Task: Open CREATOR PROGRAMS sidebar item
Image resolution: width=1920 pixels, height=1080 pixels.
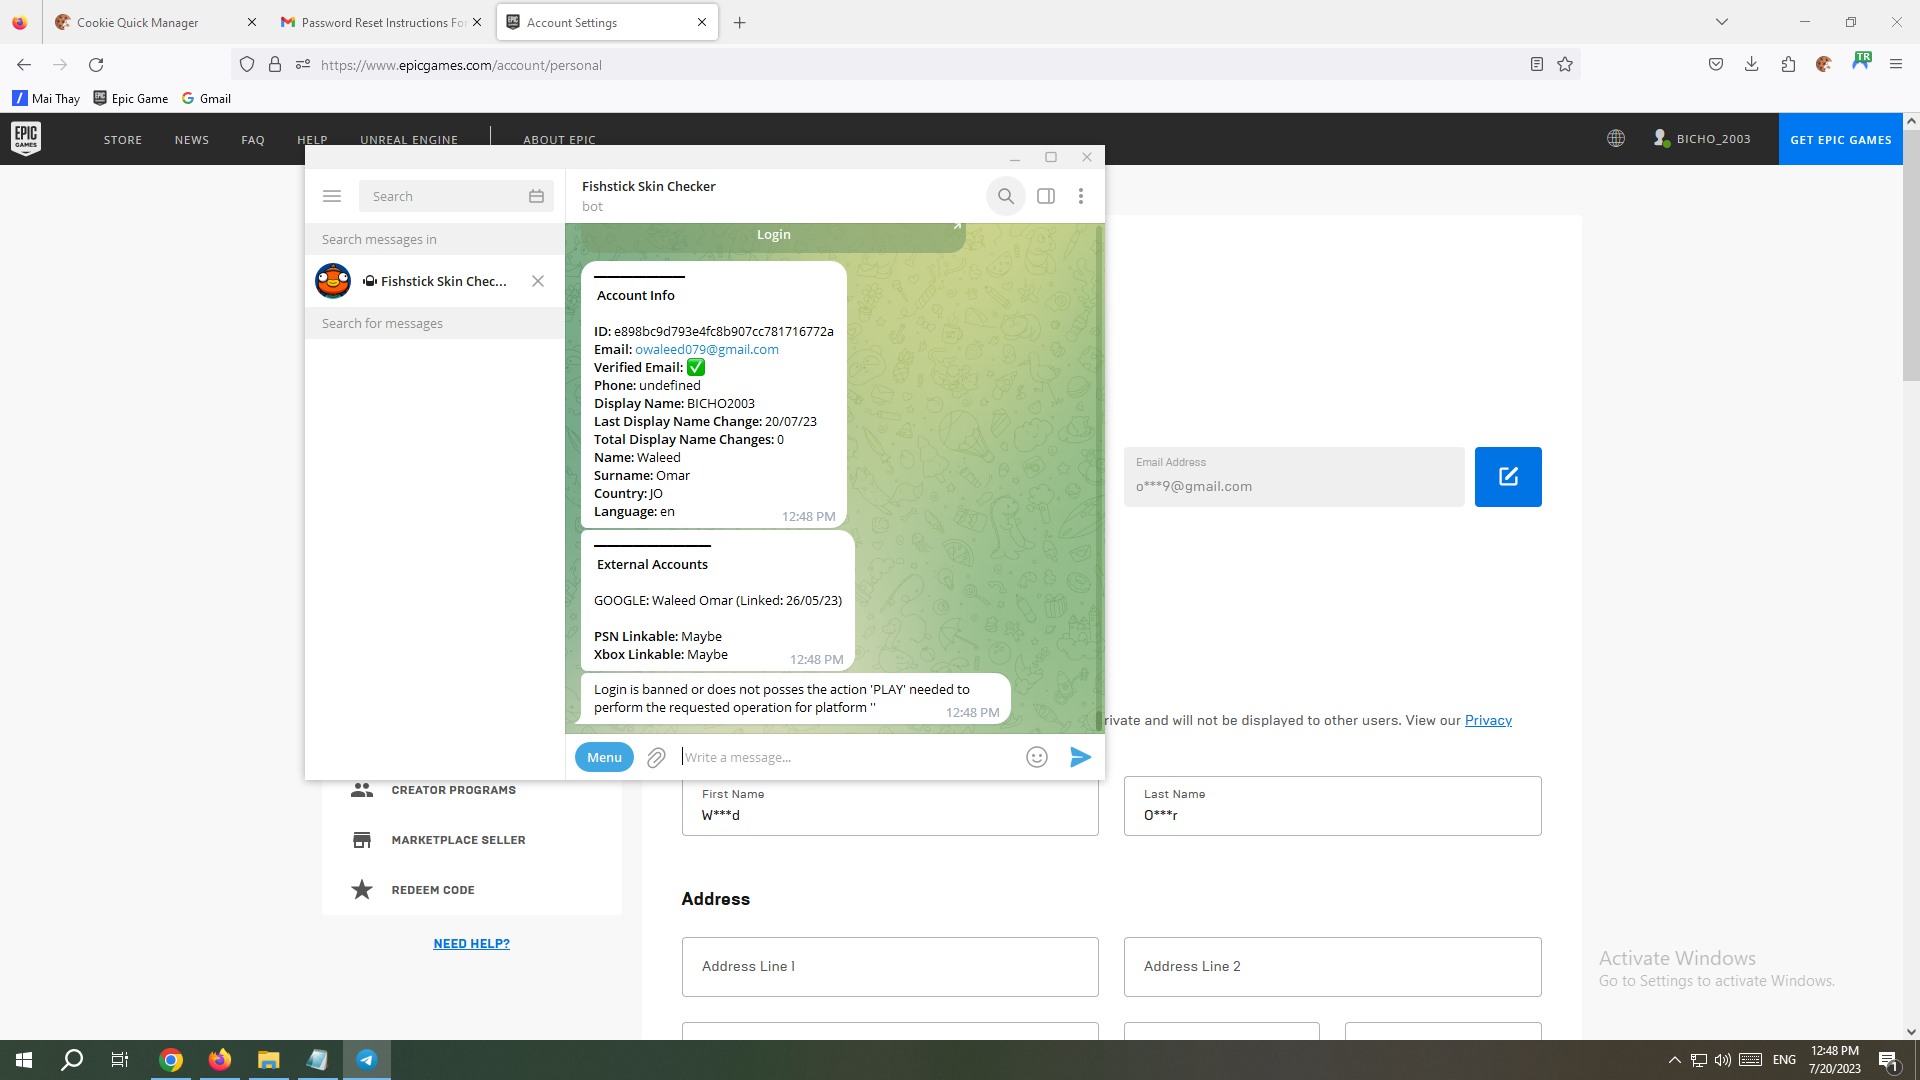Action: coord(453,790)
